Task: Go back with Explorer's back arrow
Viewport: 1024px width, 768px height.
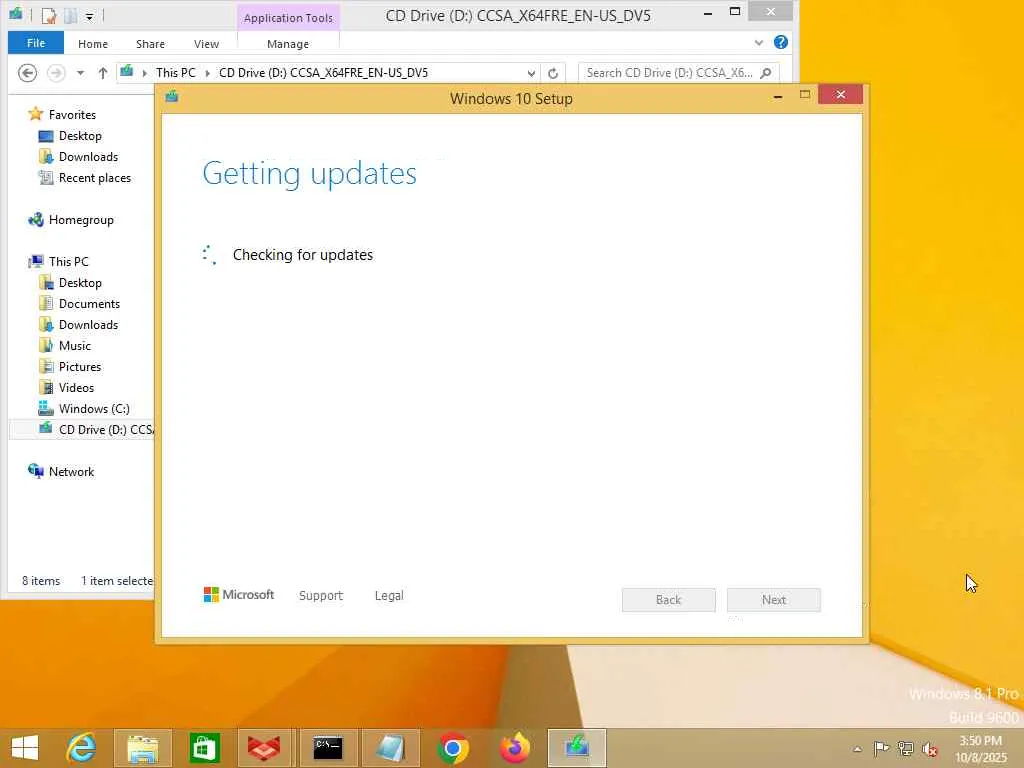Action: [x=27, y=72]
